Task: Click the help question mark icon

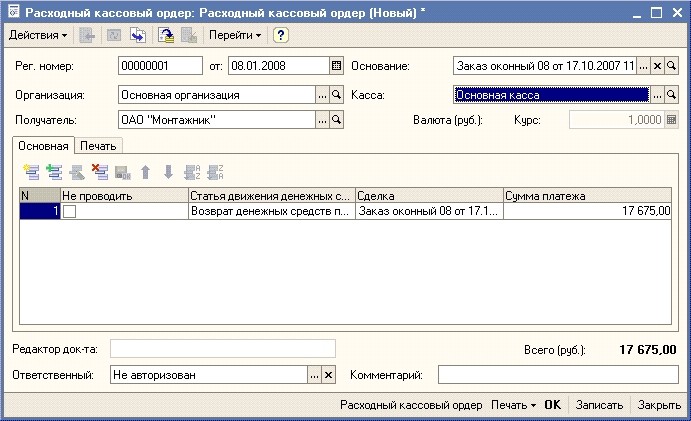Action: pos(280,35)
